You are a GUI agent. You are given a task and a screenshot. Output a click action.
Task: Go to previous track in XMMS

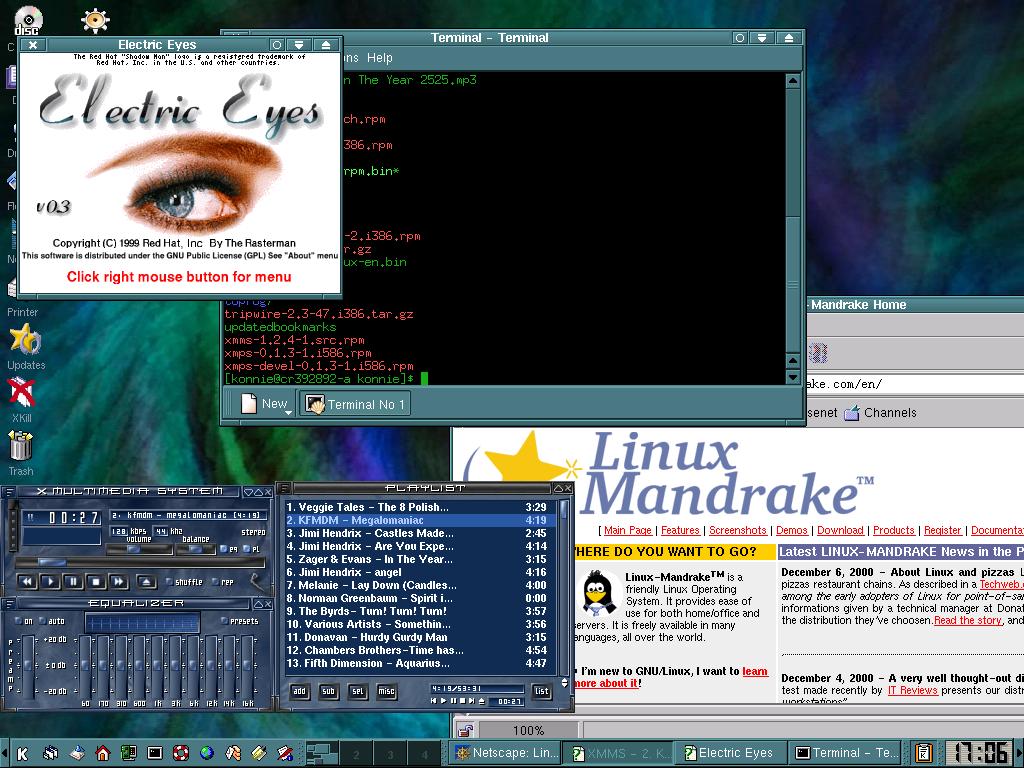pos(27,581)
